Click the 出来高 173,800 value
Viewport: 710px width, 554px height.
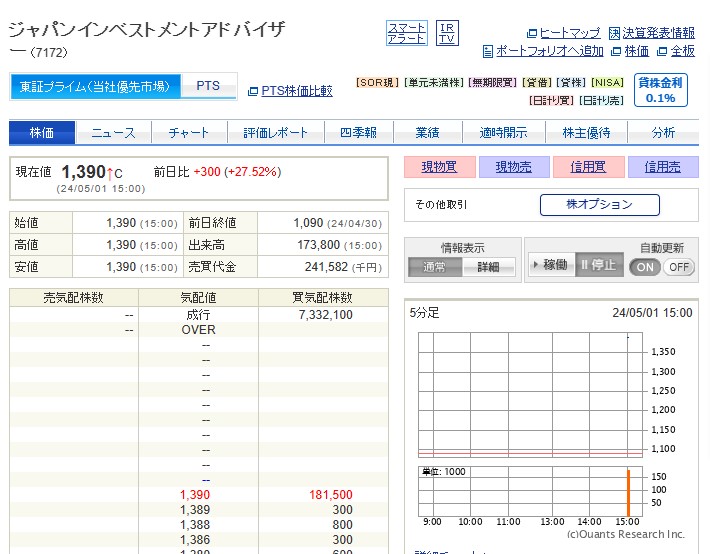[318, 245]
